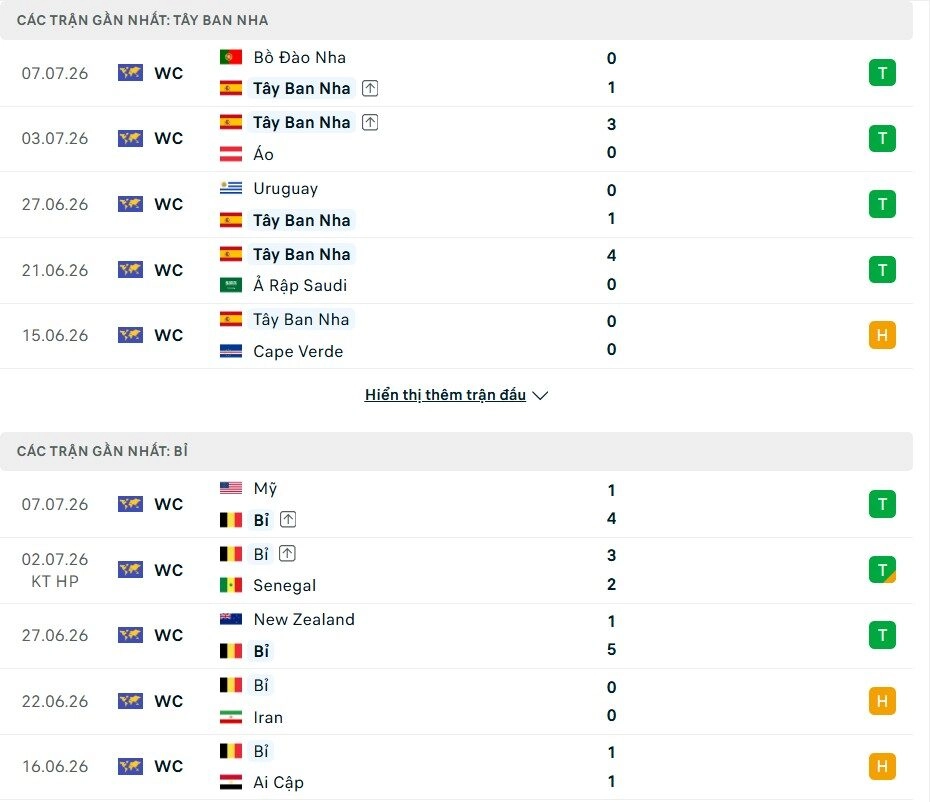Open the Ai Cập team link

pos(278,782)
